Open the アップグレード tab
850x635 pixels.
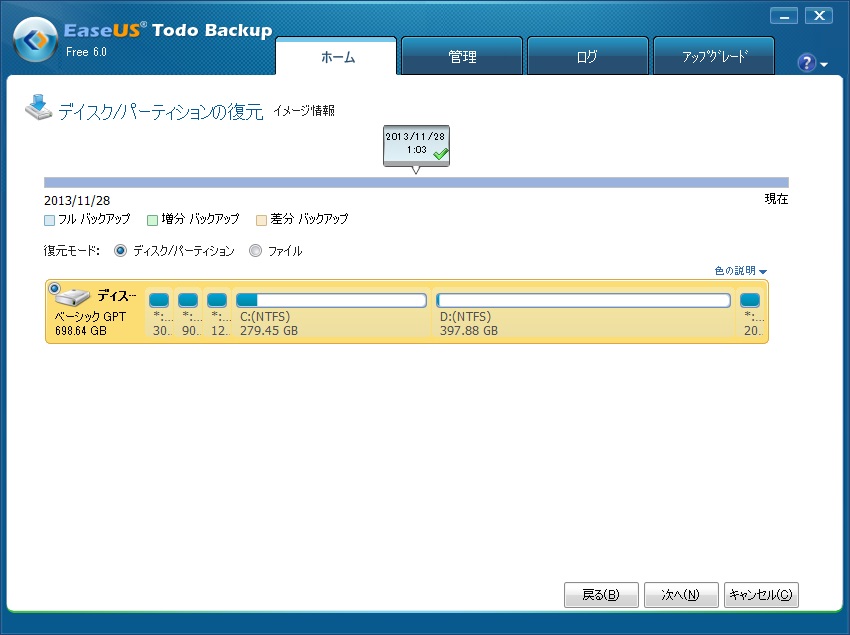coord(714,56)
